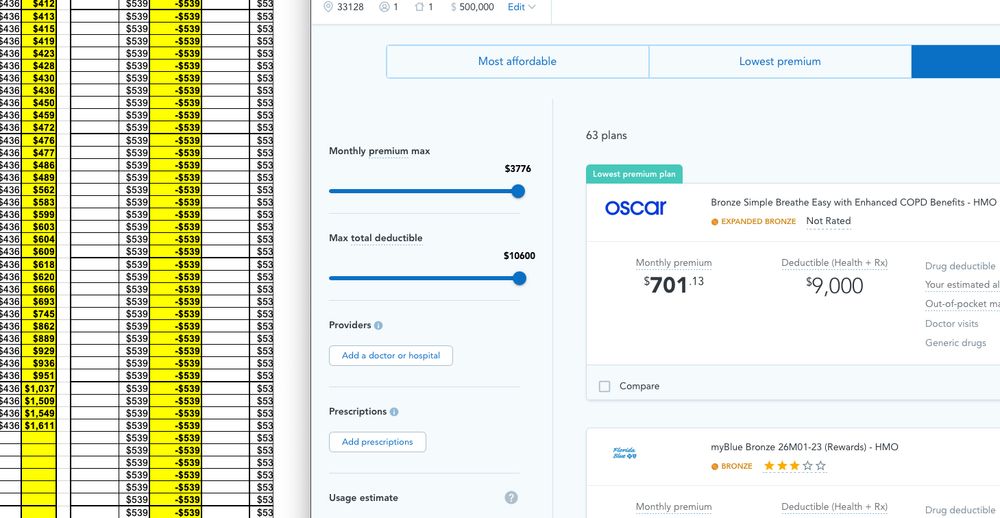
Task: Click the Not Rated label on Oscar plan
Action: coord(828,221)
